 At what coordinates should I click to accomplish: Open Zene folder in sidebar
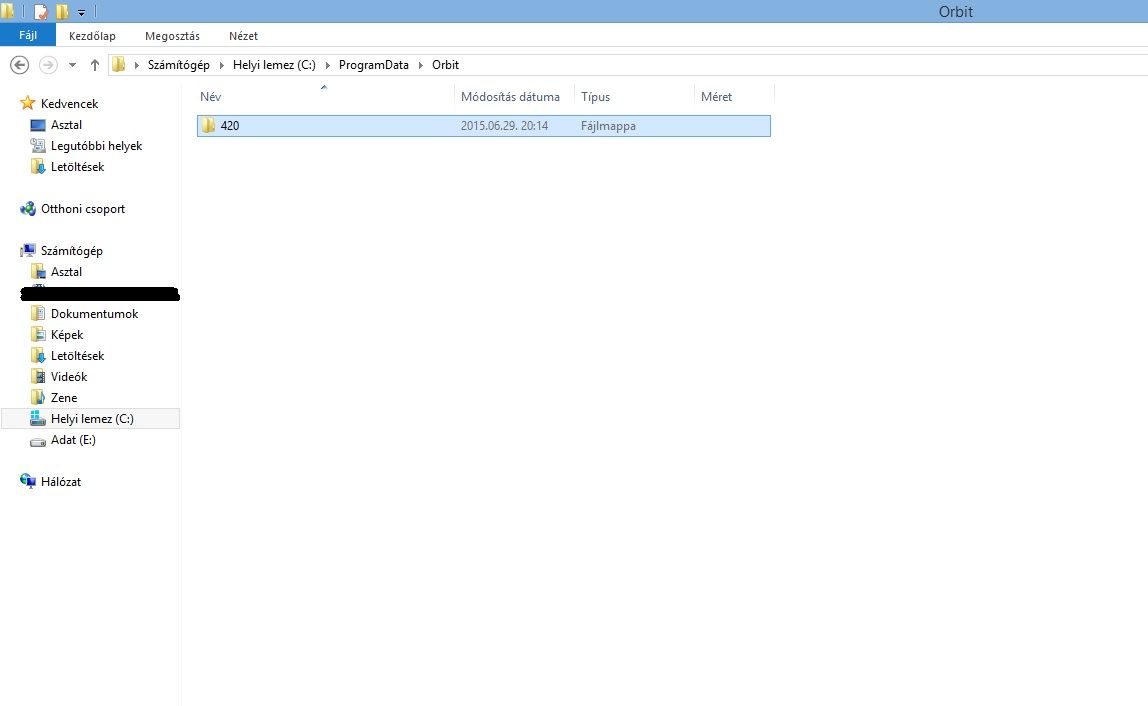click(x=64, y=398)
